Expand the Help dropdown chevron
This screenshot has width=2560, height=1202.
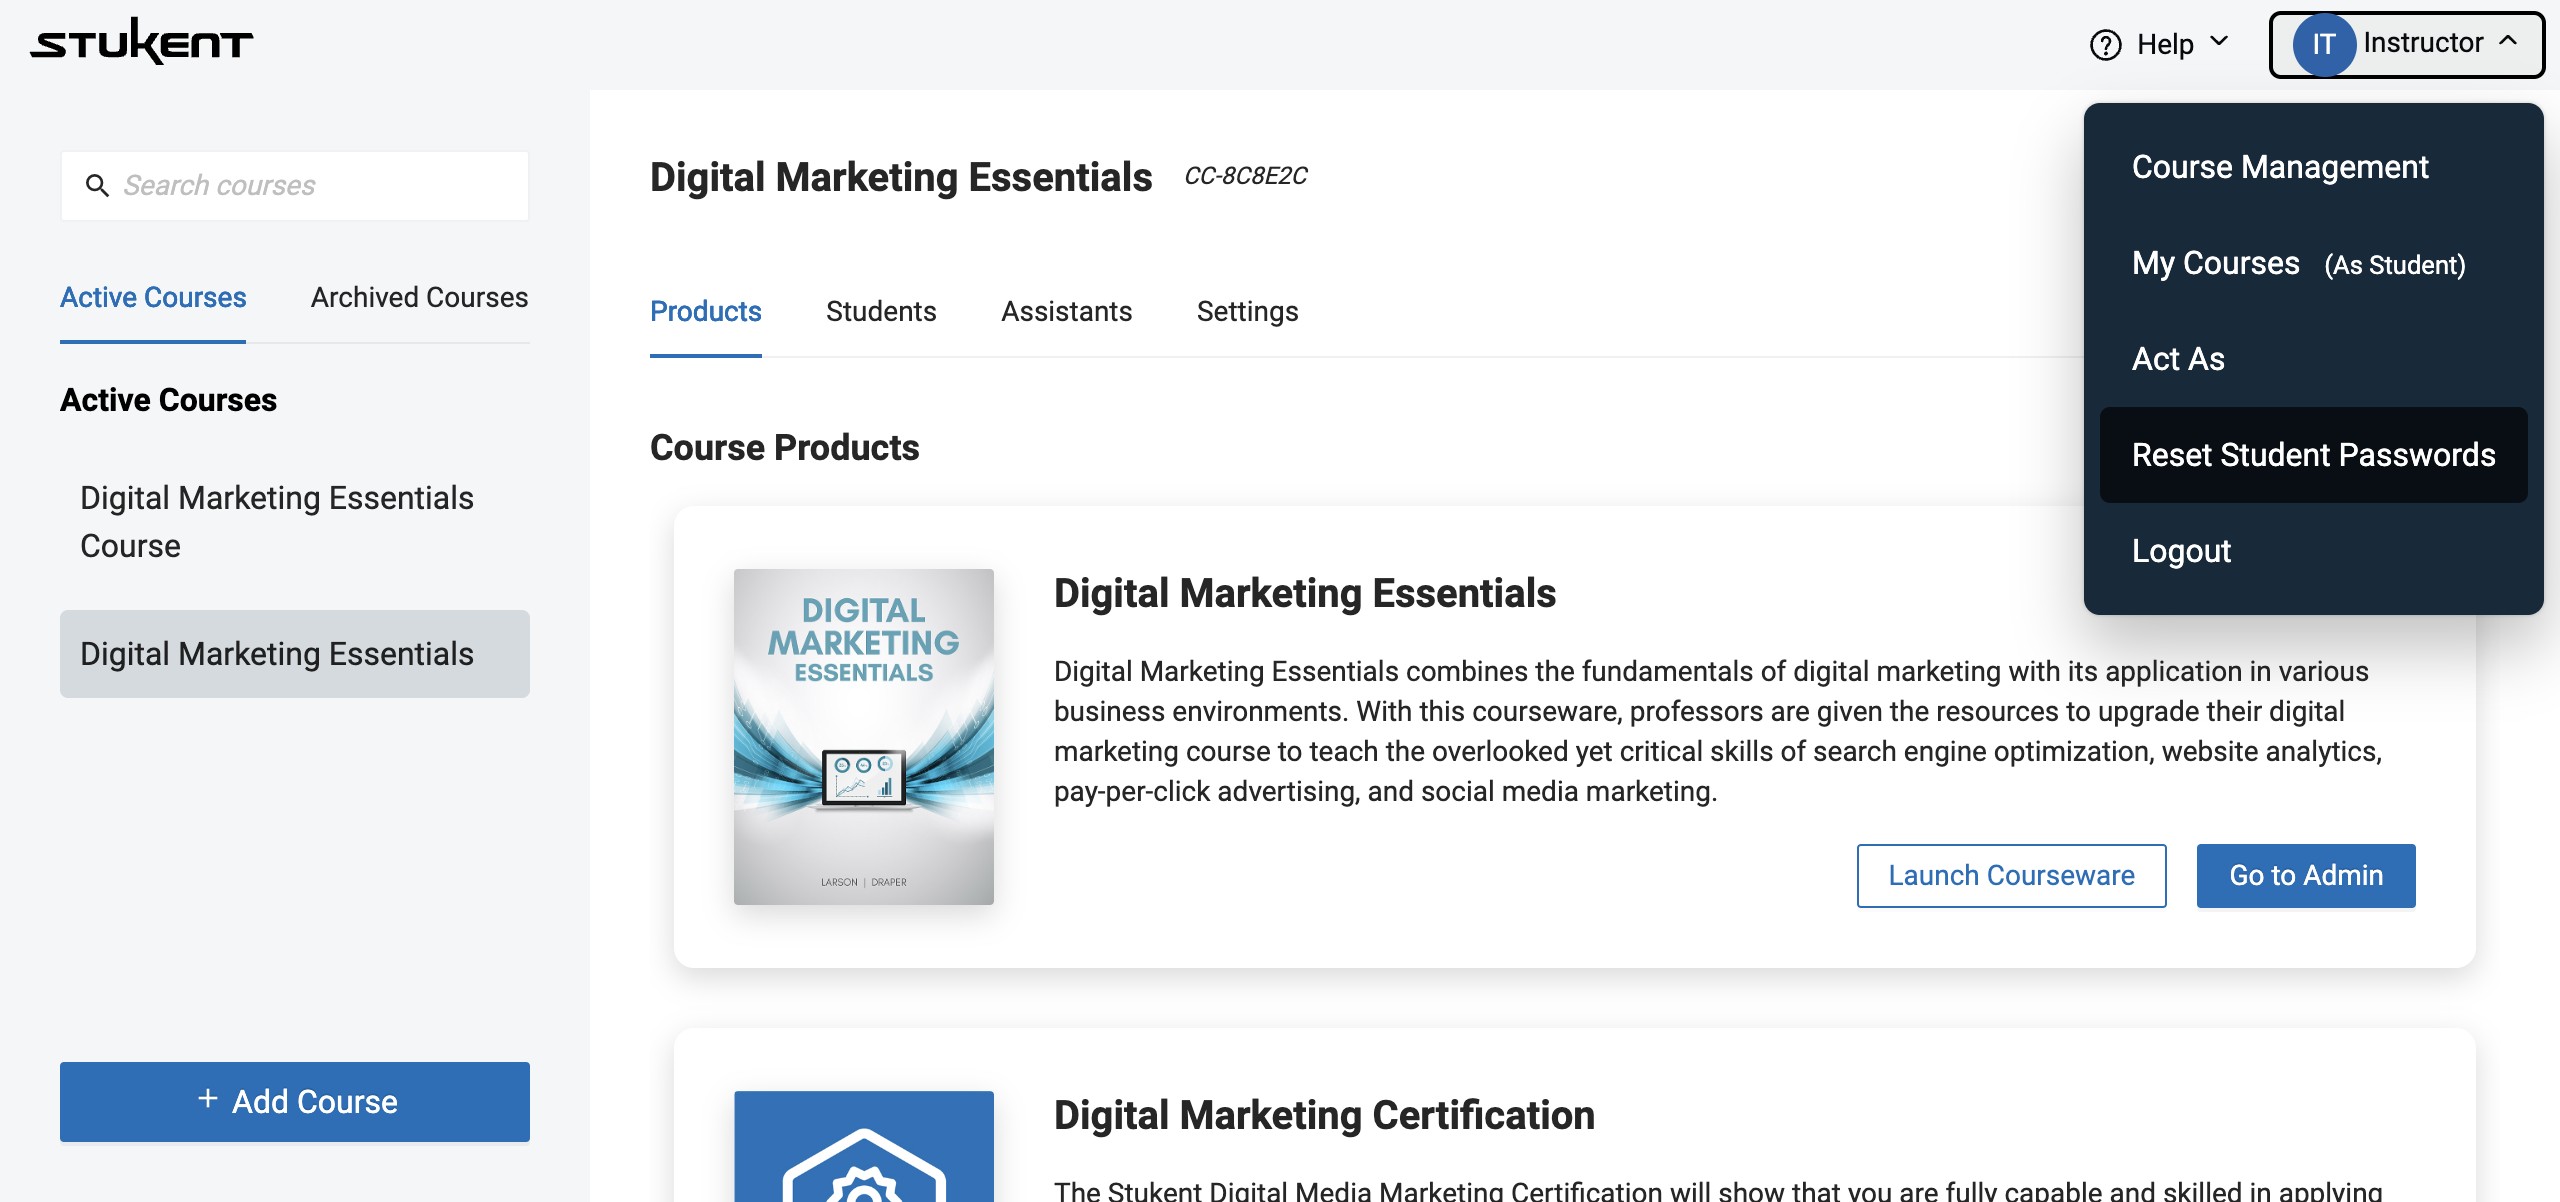click(x=2219, y=42)
